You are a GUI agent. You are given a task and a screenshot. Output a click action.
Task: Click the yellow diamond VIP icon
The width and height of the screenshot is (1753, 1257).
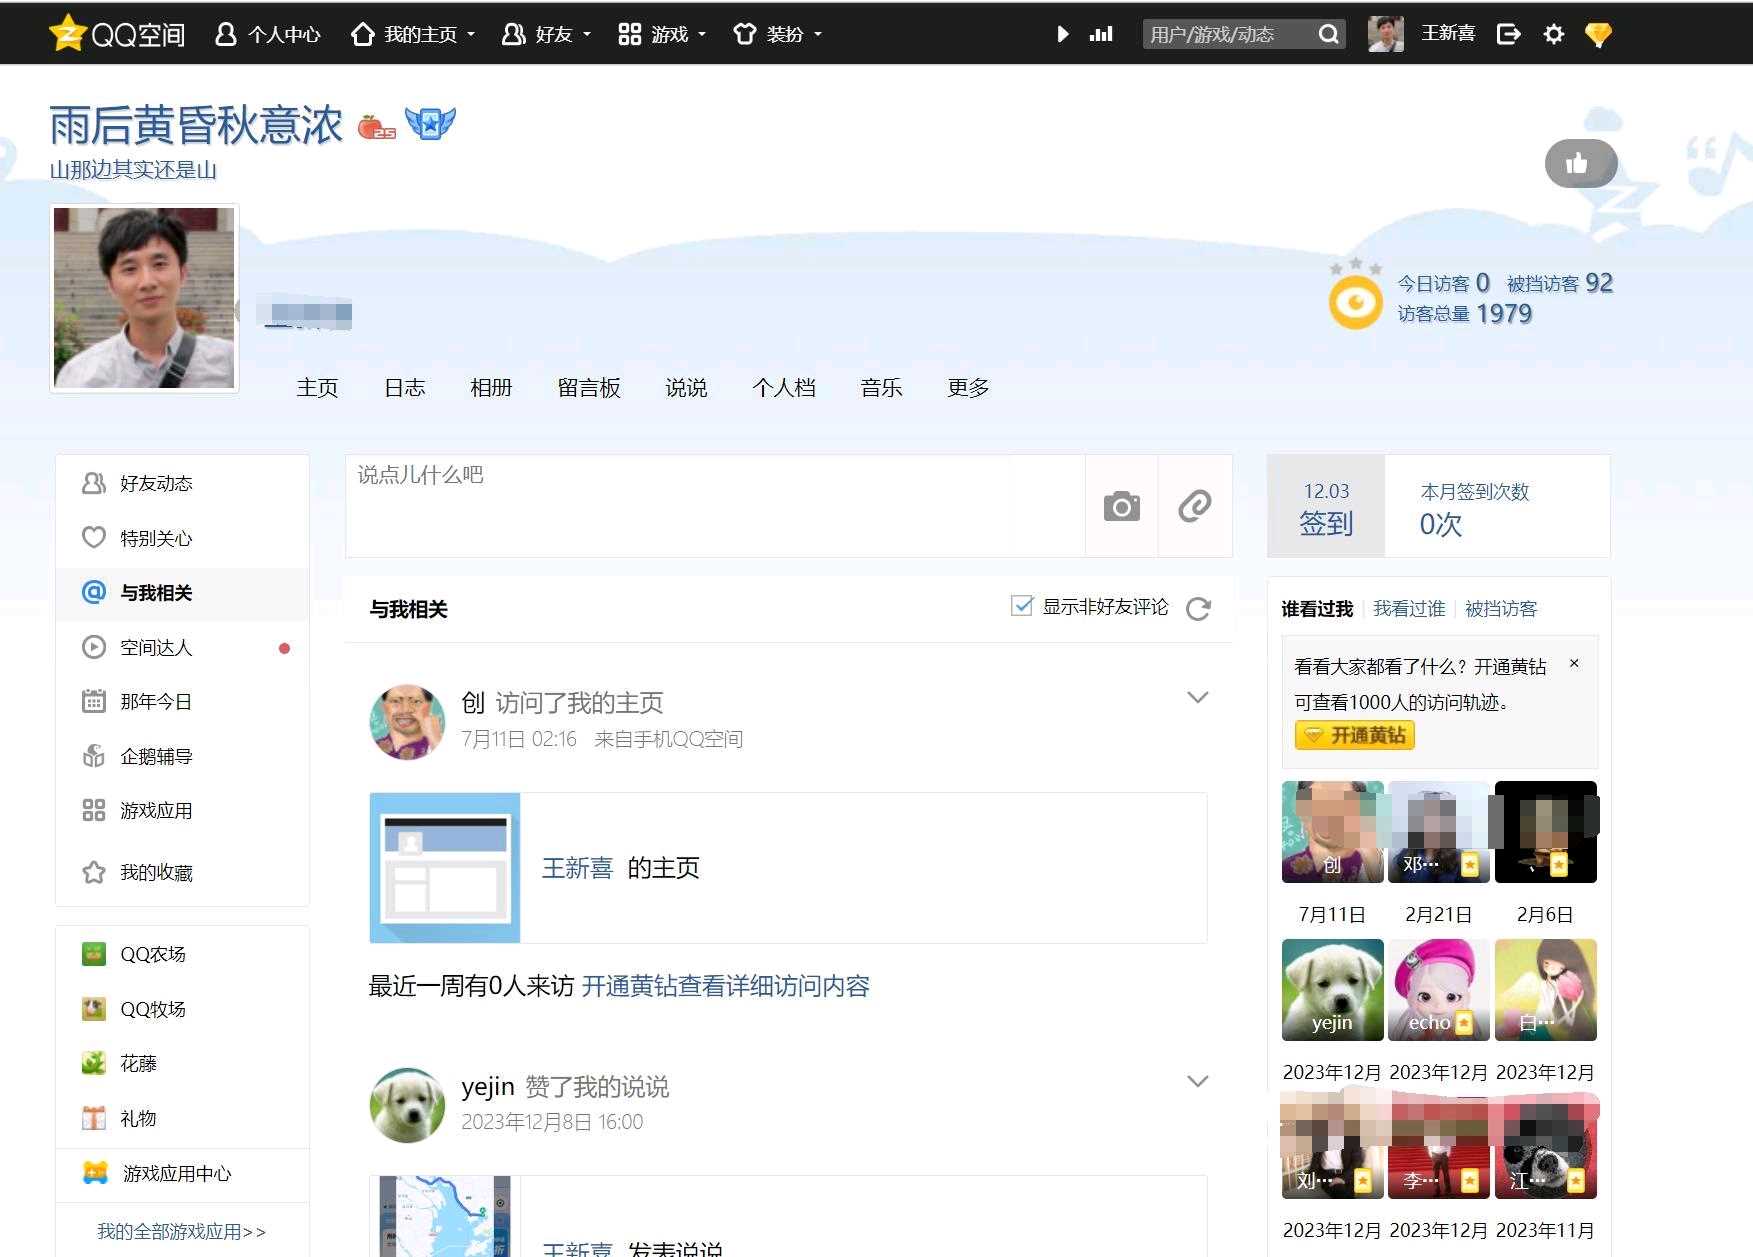pos(1598,35)
